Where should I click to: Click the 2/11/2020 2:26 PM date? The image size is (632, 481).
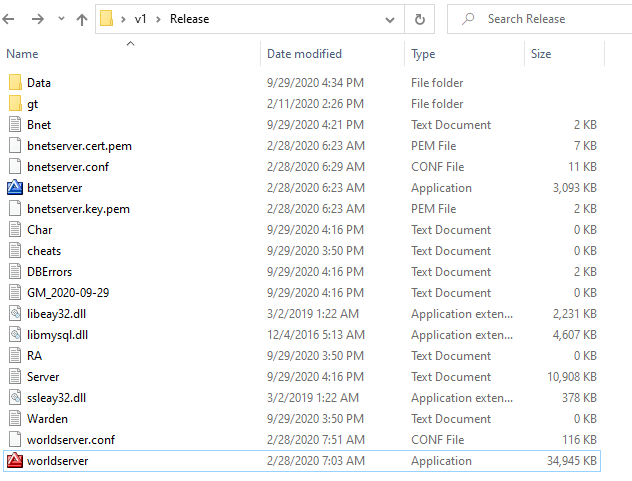[315, 104]
